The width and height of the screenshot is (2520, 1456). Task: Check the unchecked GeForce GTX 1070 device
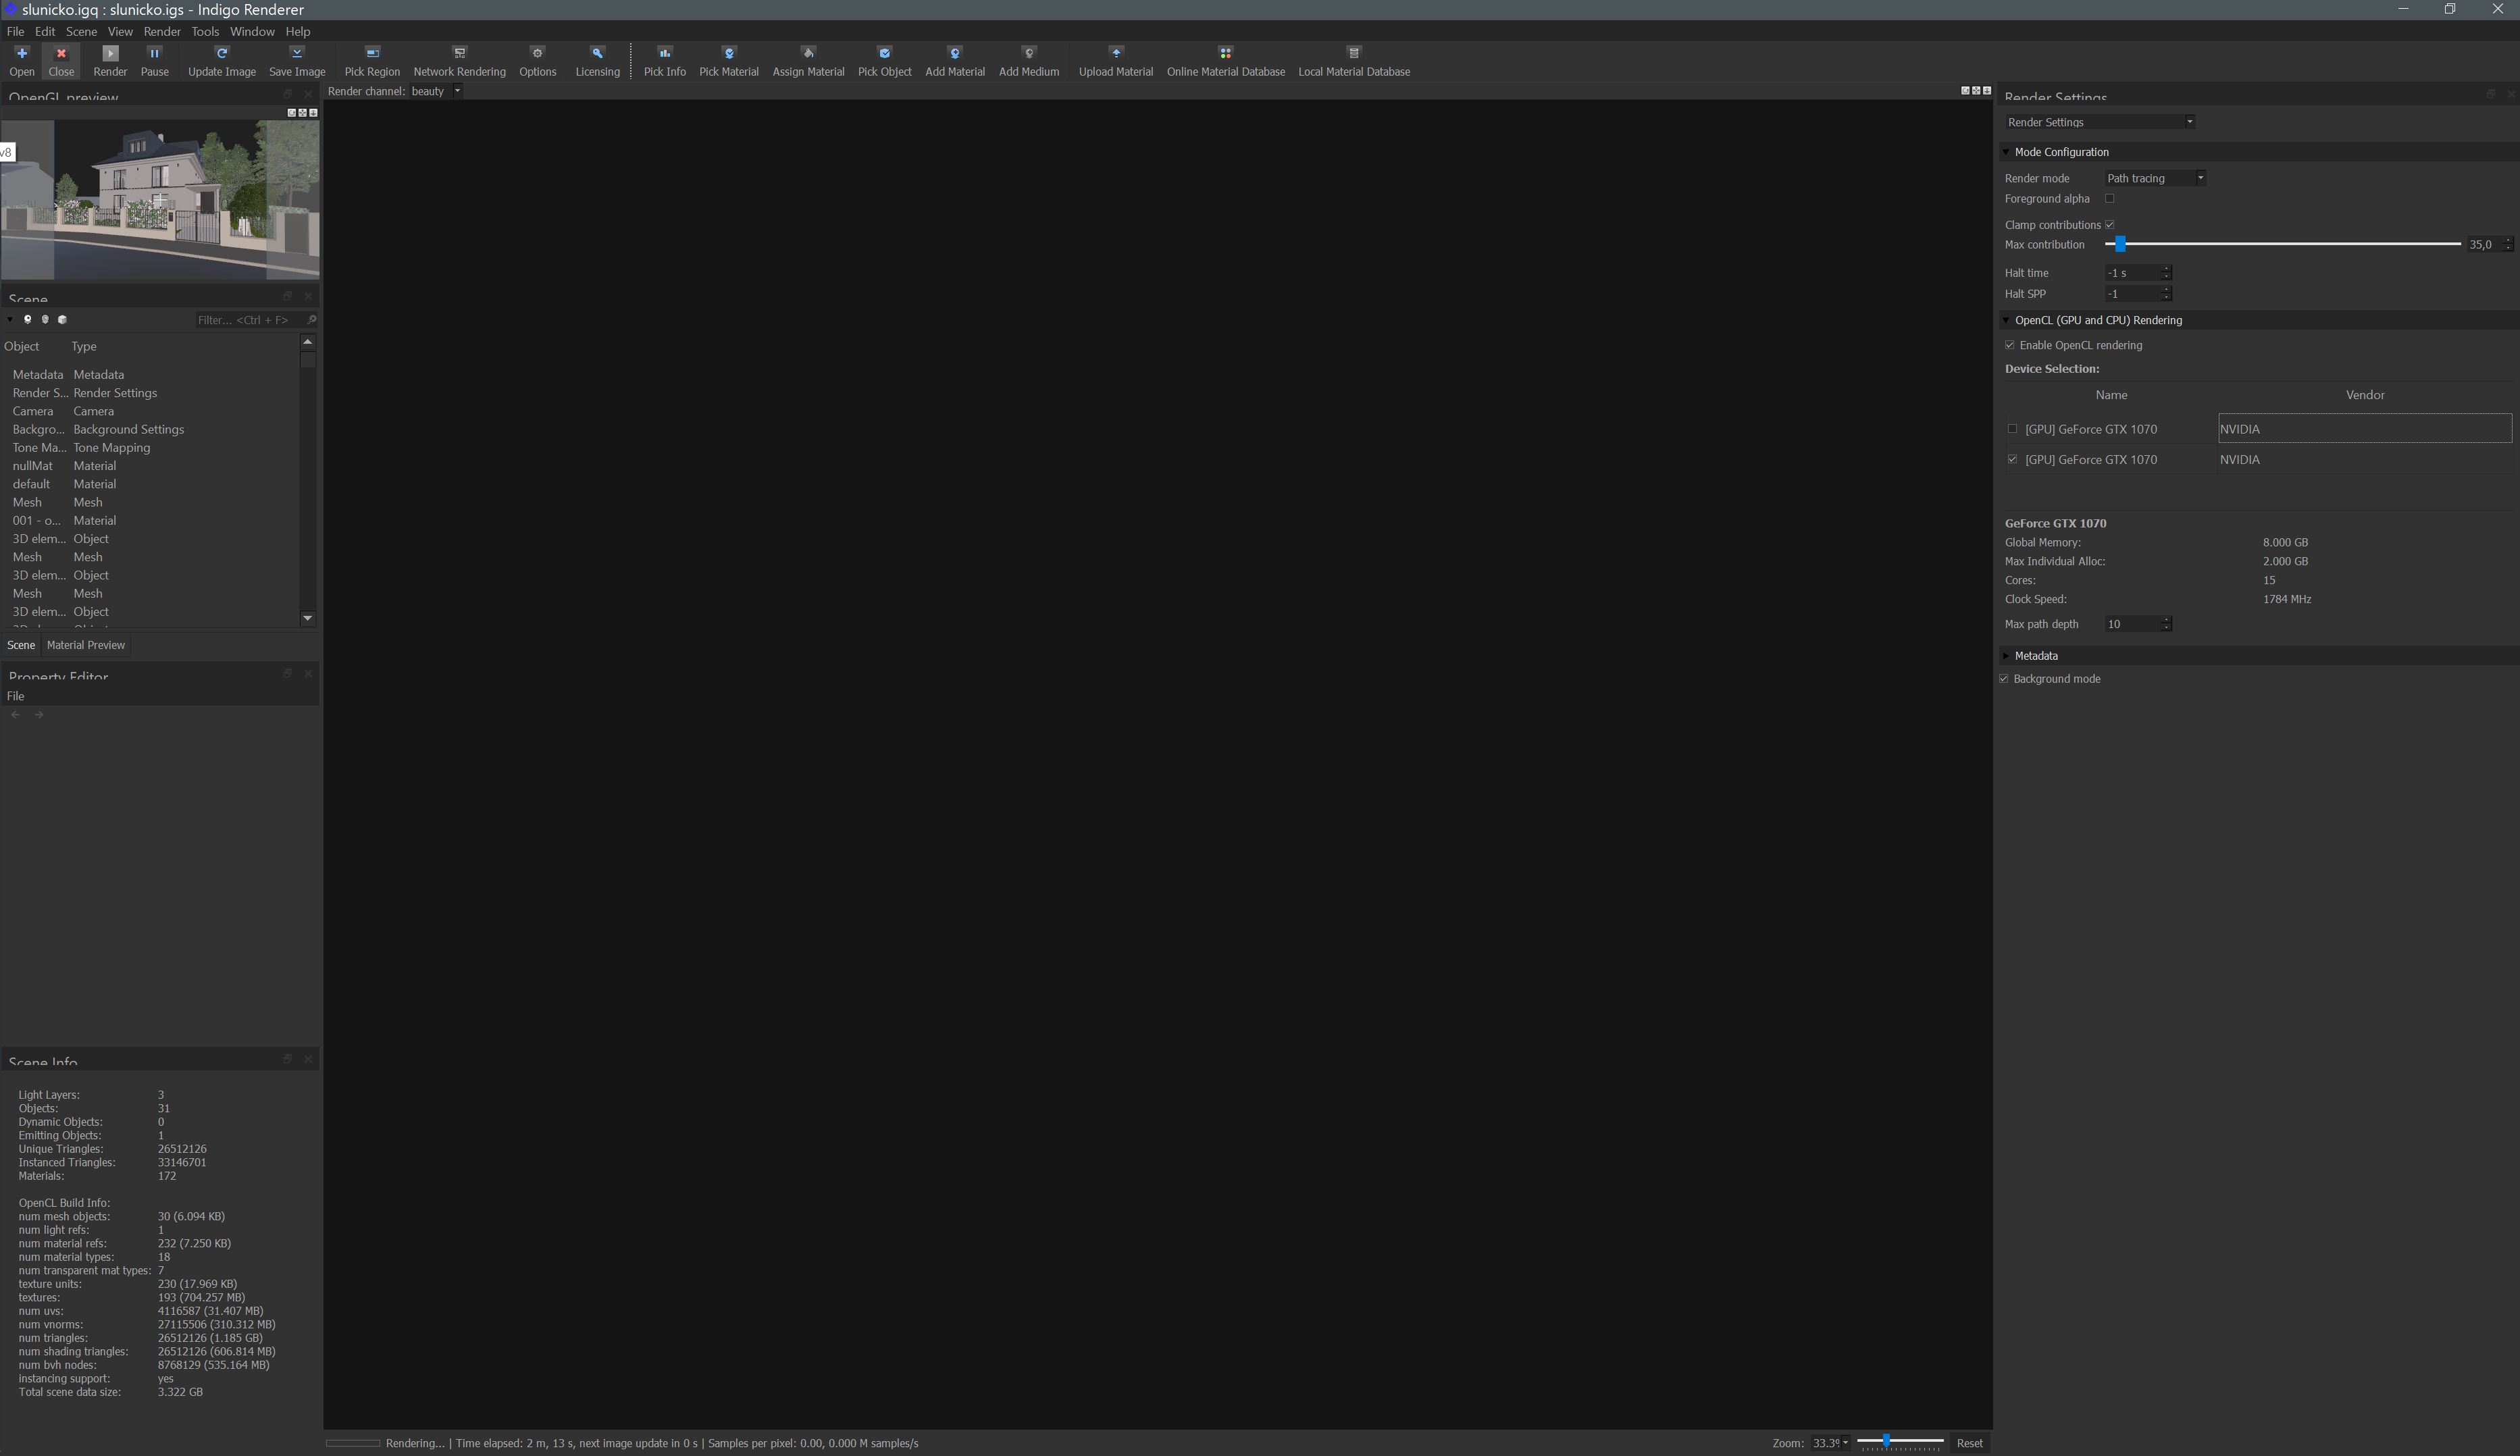(x=2013, y=429)
